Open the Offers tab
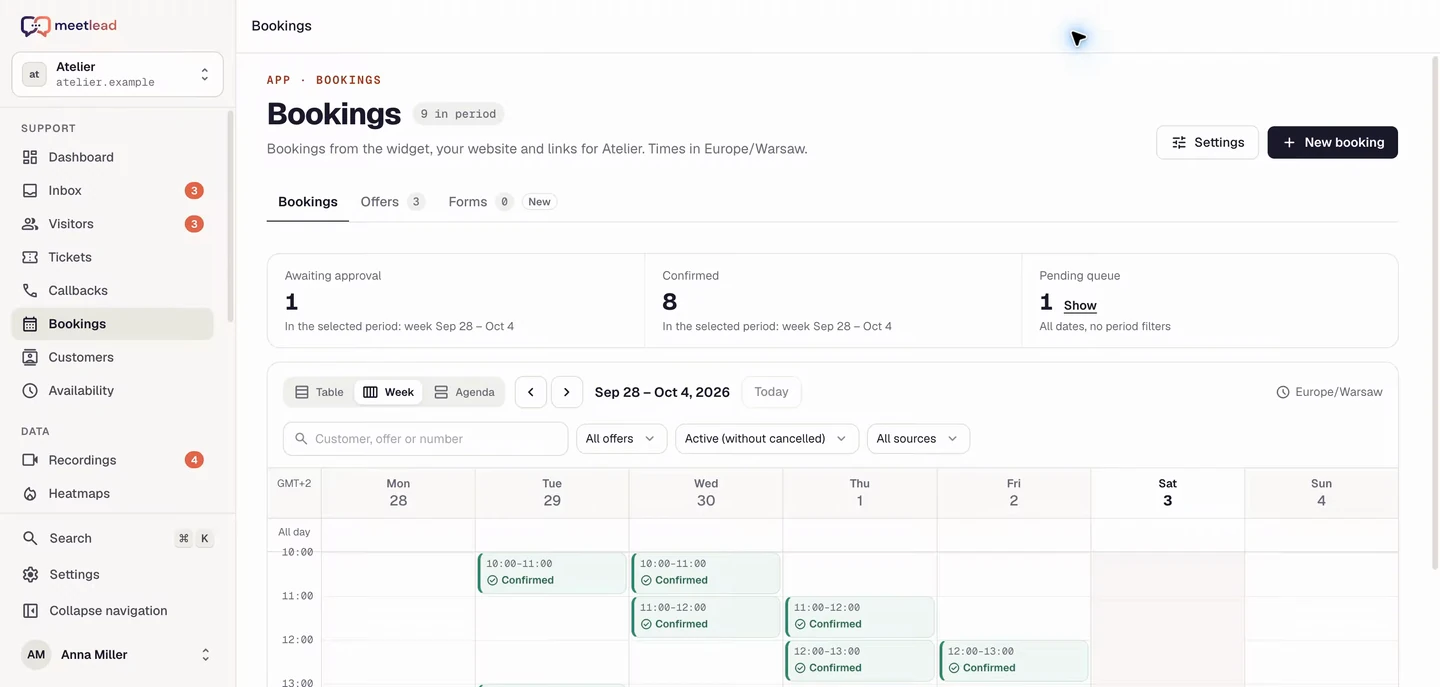Viewport: 1440px width, 687px height. point(393,202)
